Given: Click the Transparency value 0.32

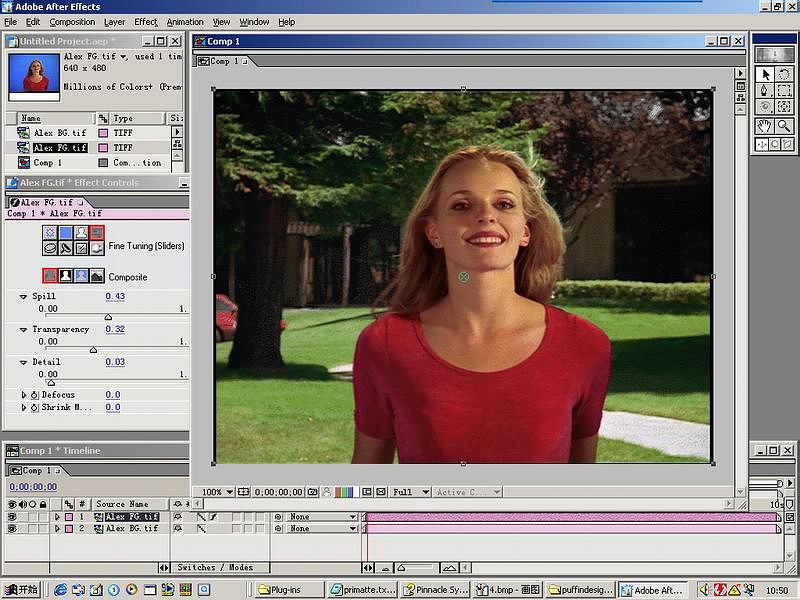Looking at the screenshot, I should pyautogui.click(x=115, y=330).
